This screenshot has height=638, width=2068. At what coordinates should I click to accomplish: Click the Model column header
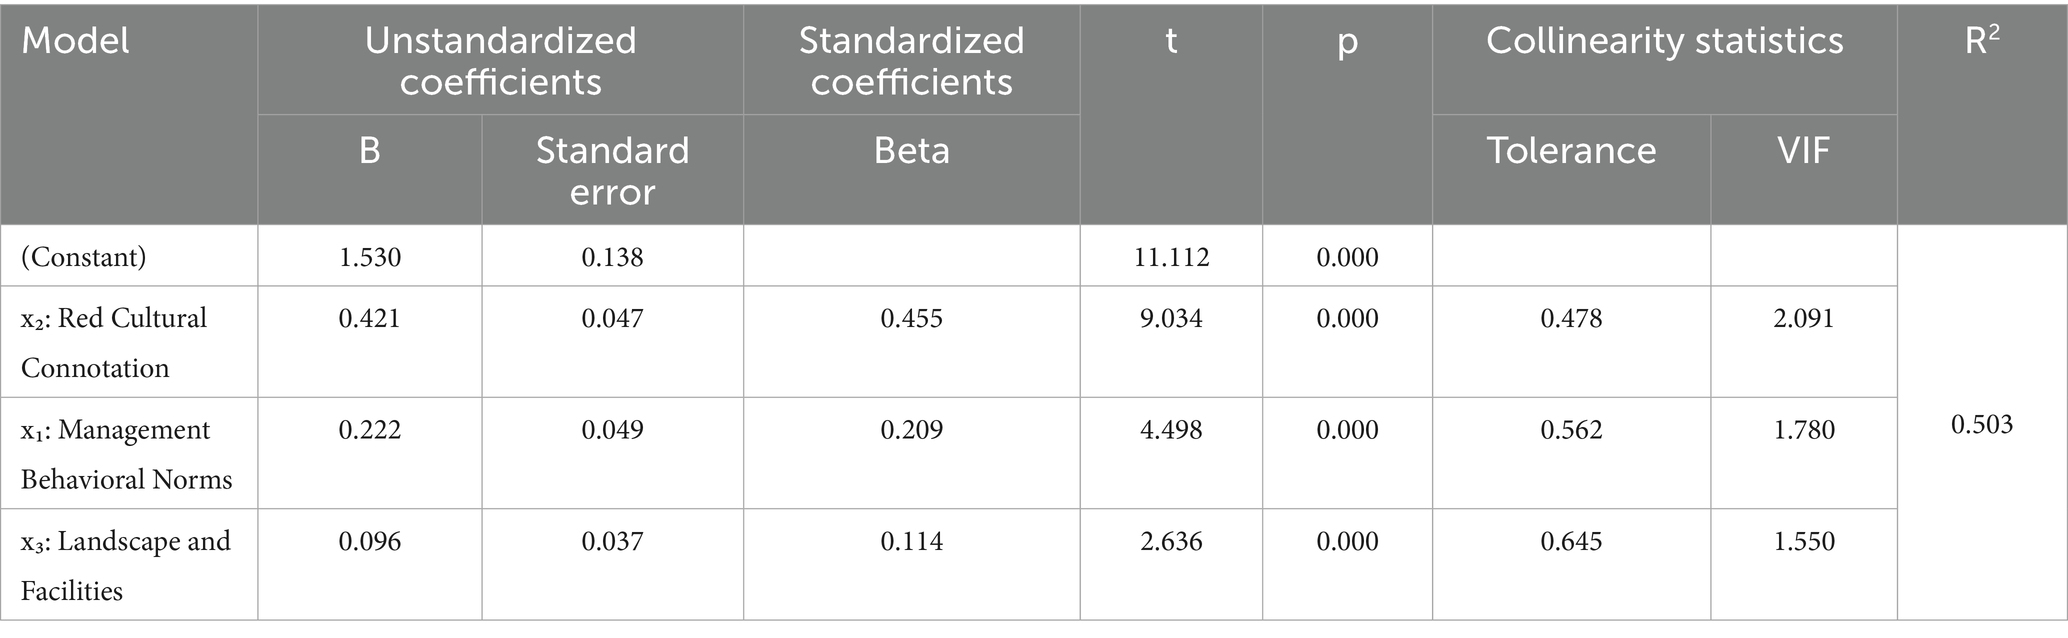76,41
